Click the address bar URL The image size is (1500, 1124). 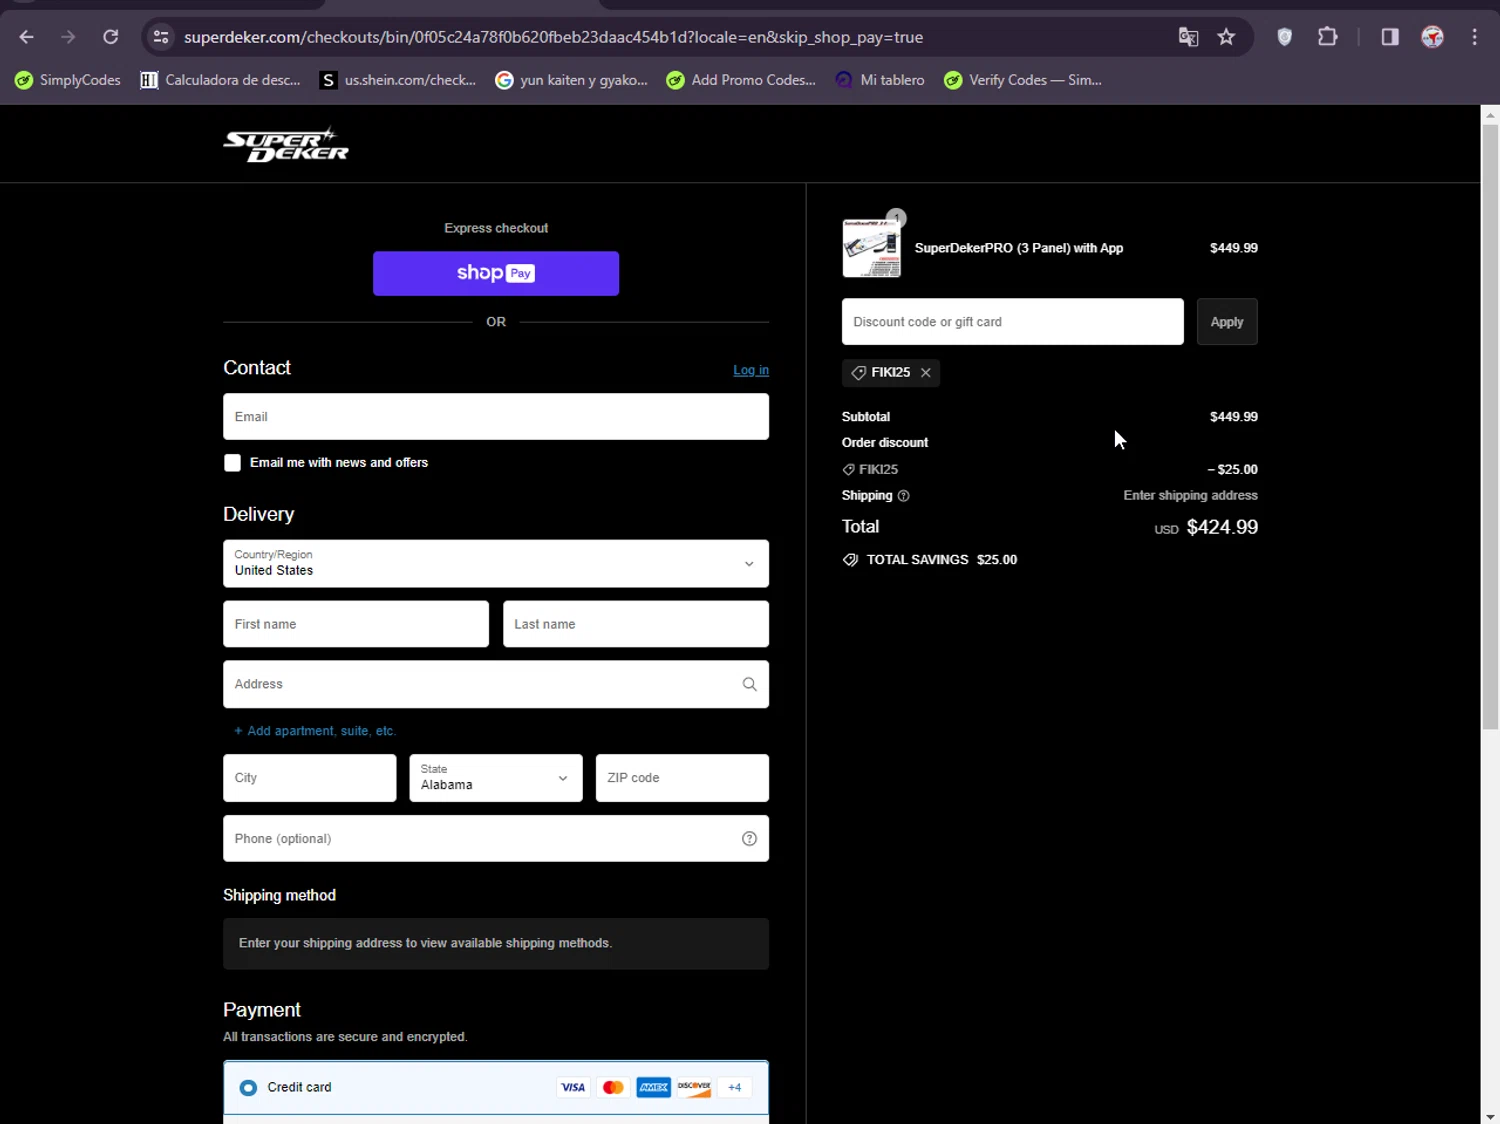pyautogui.click(x=553, y=37)
